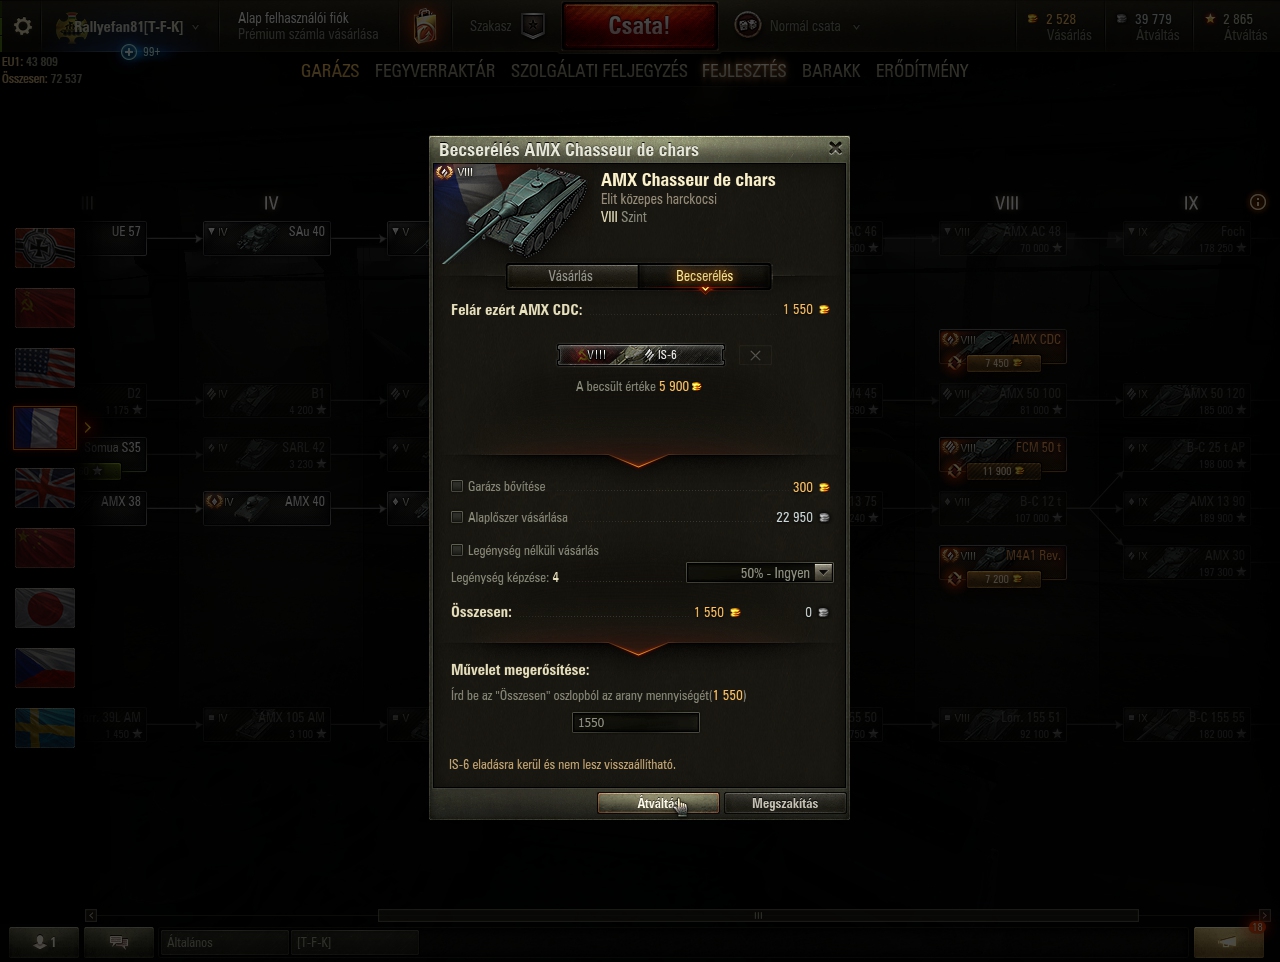Screen dimensions: 1280x962
Task: Switch to the Vásárlás tab
Action: [571, 276]
